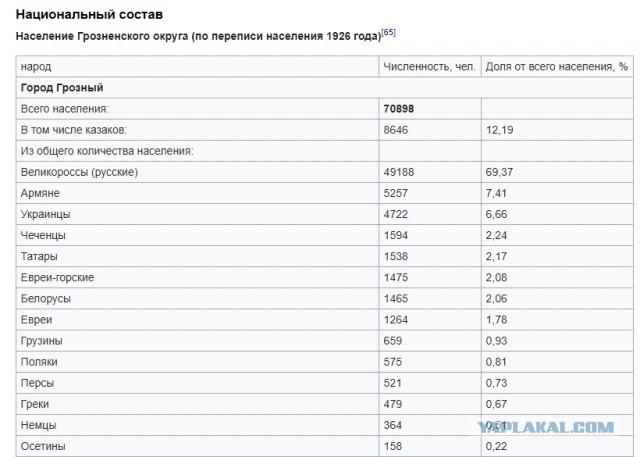Click the value 1475
The image size is (640, 457).
[x=396, y=277]
